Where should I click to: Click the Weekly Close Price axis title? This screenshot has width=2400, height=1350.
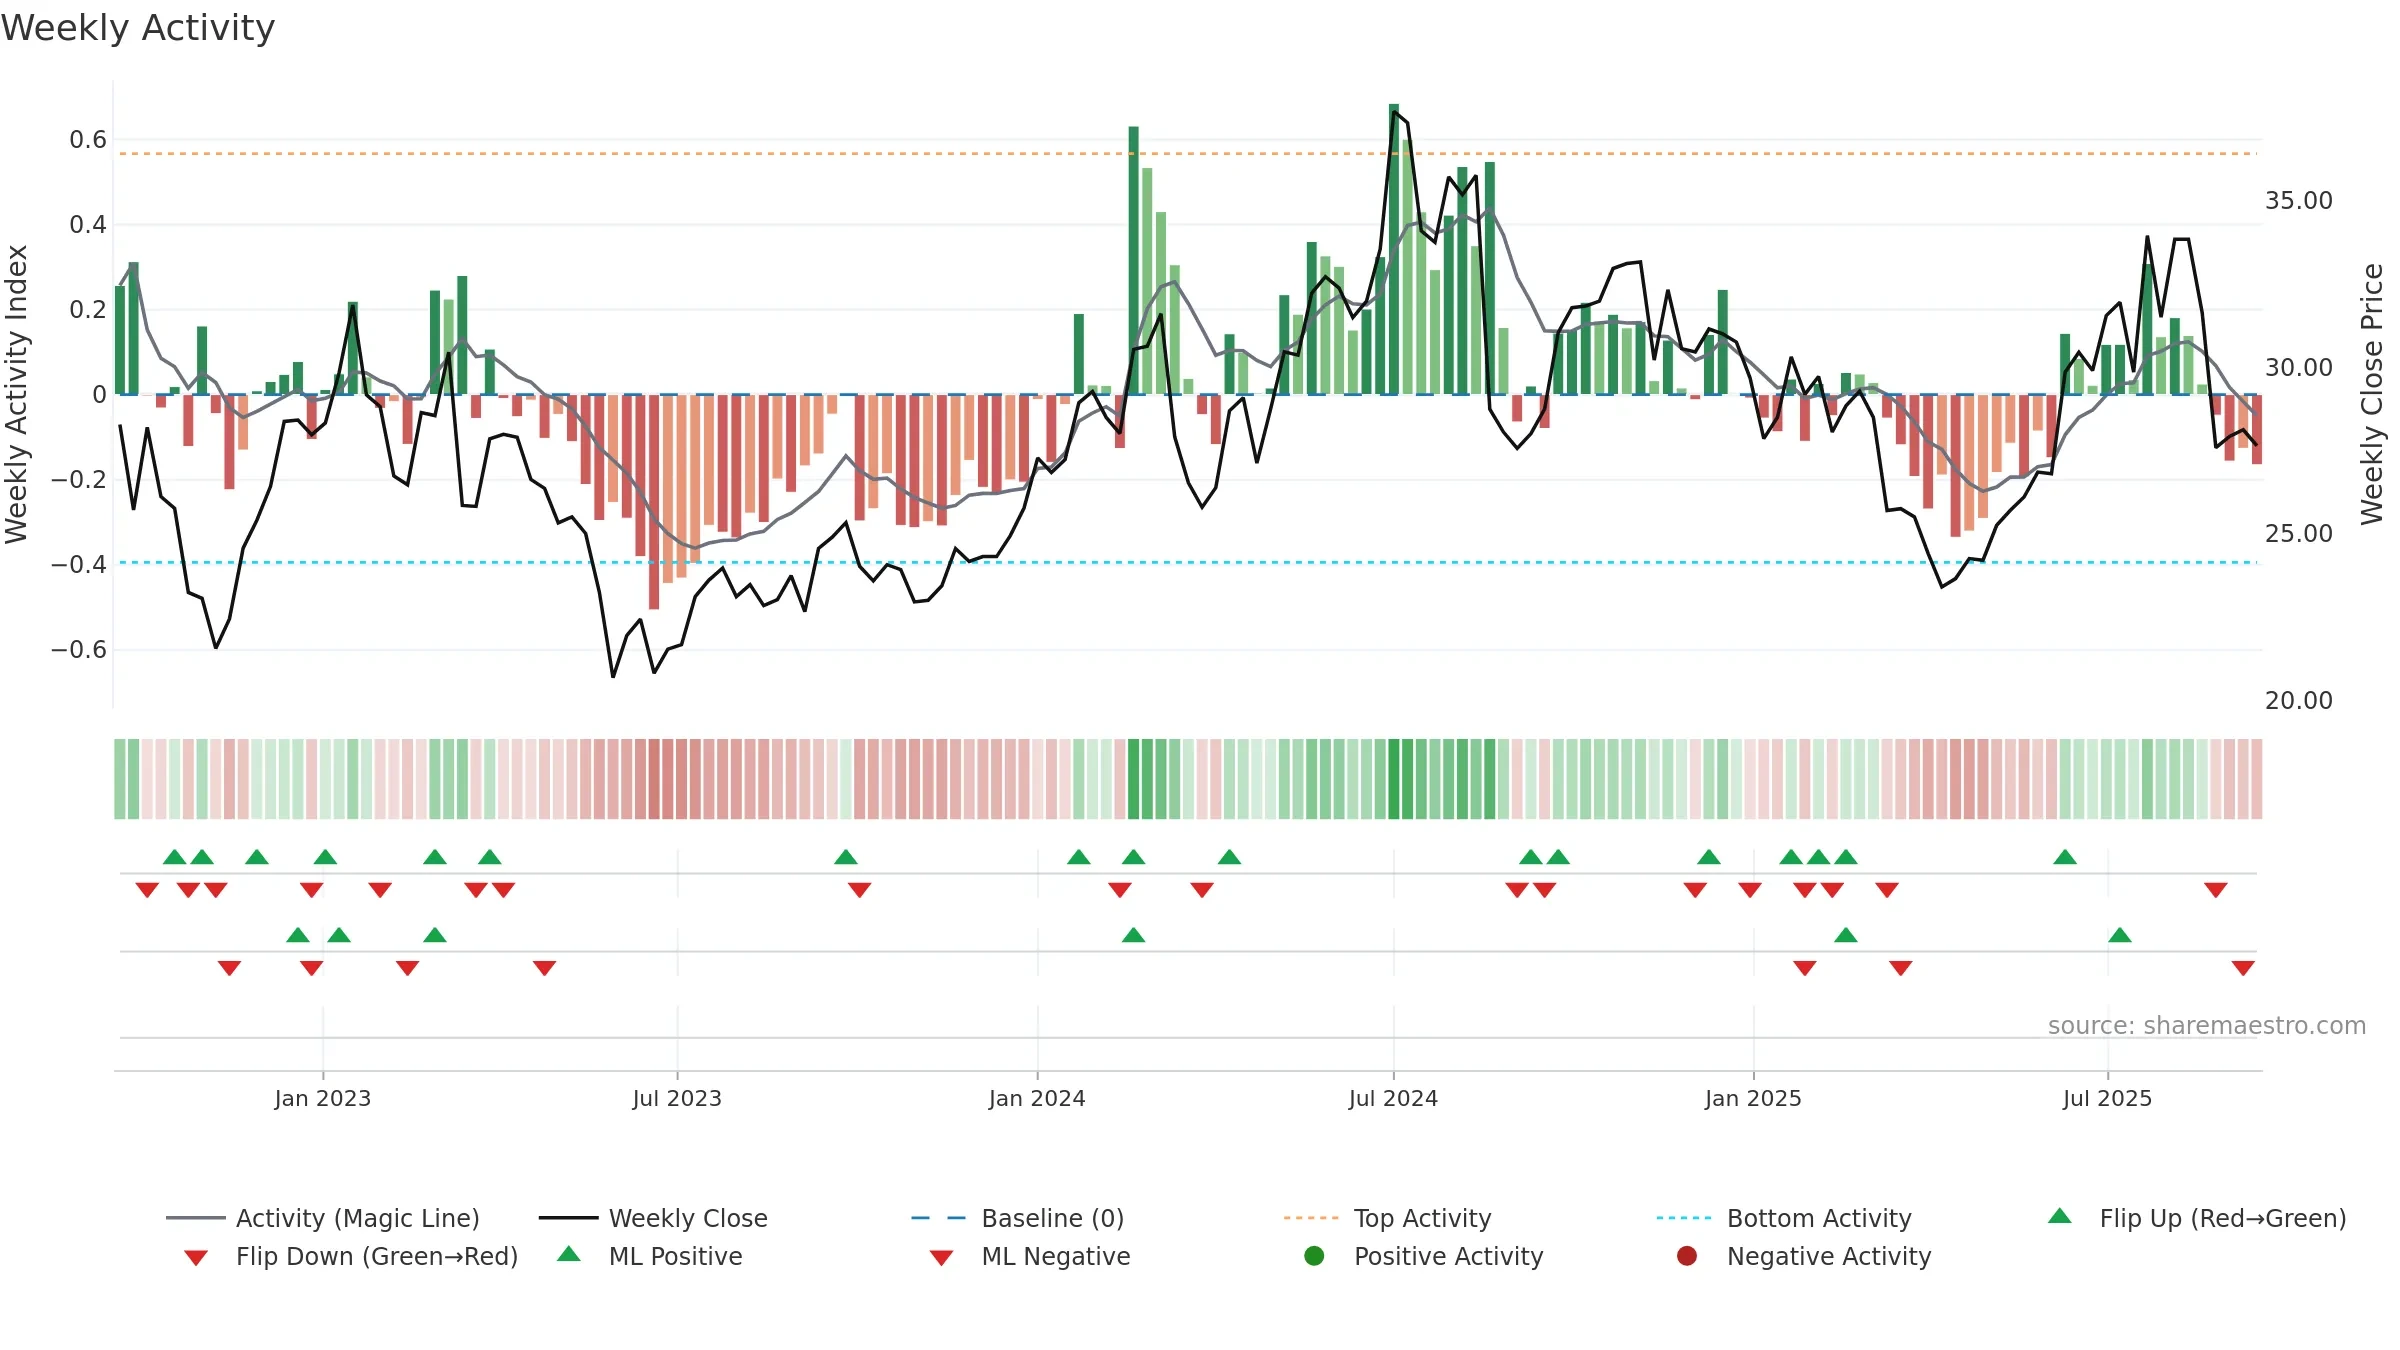[2372, 394]
